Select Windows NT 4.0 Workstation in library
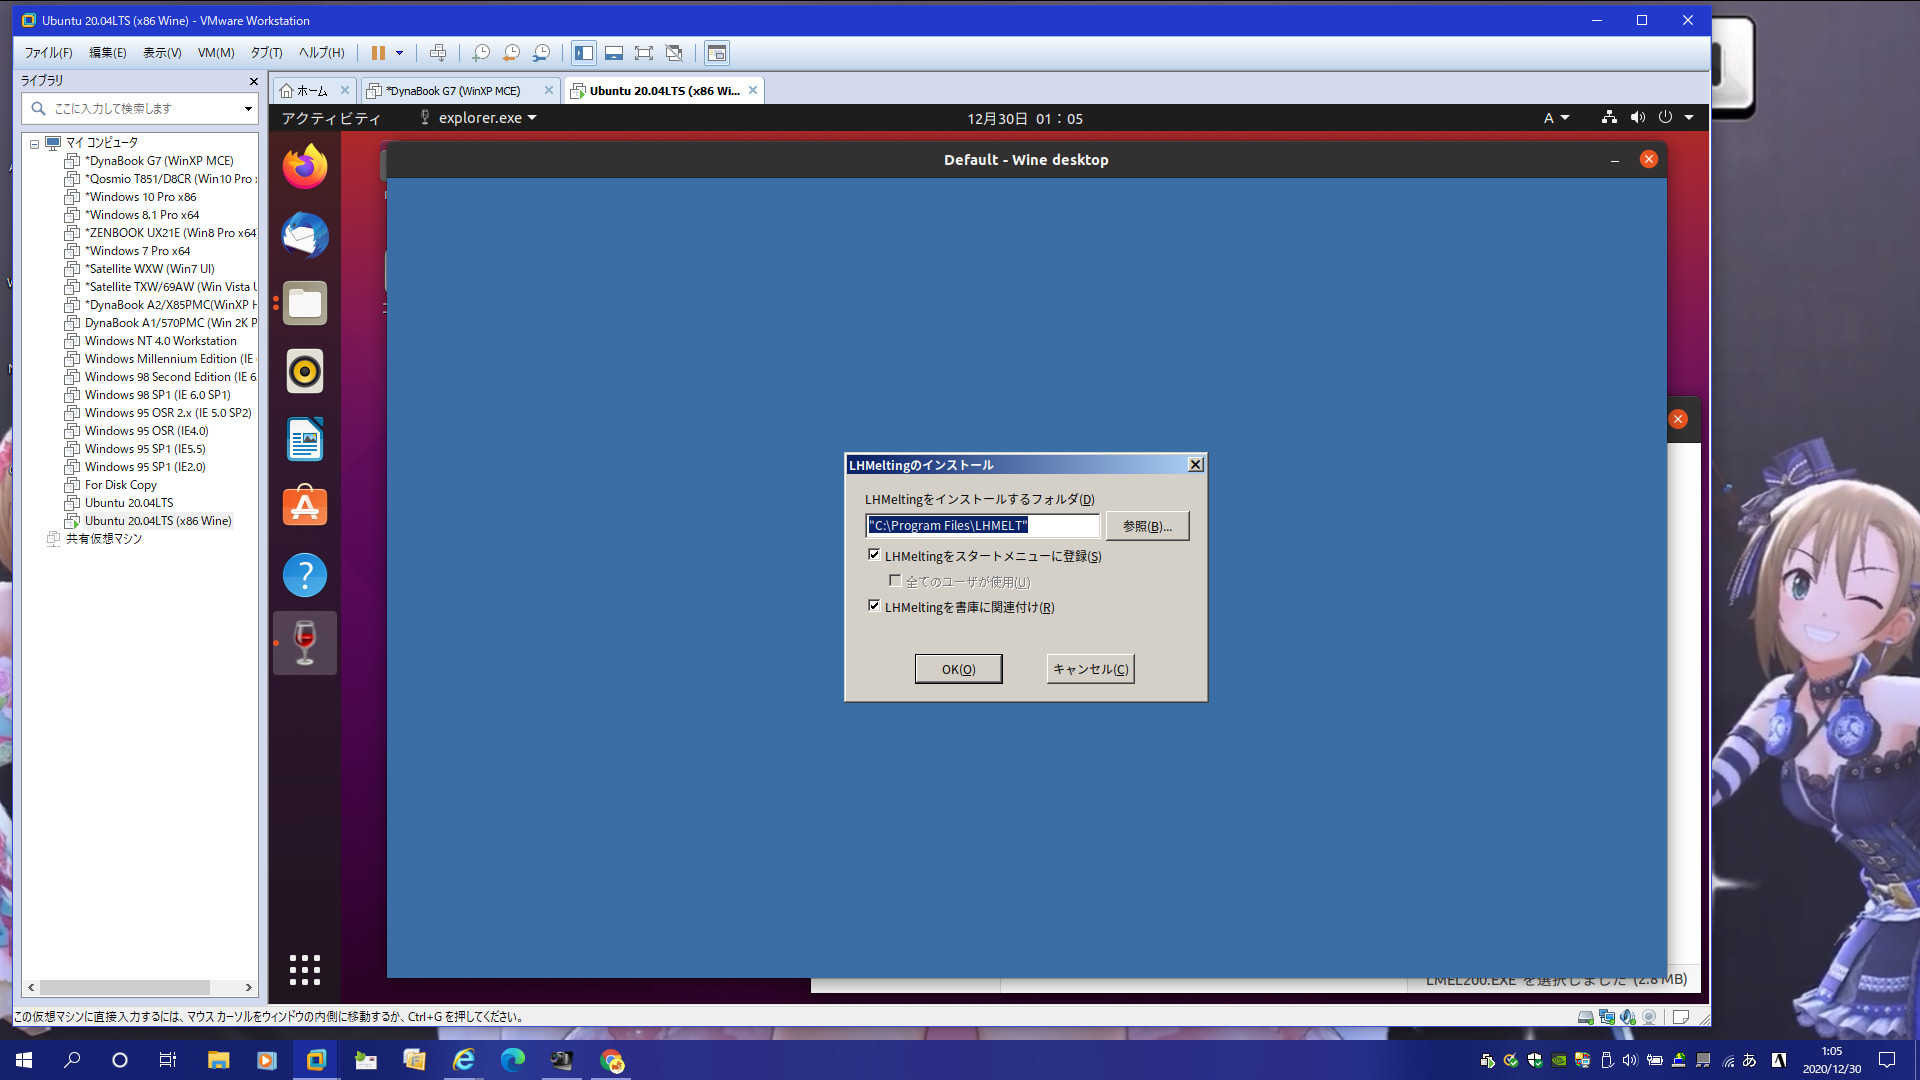The height and width of the screenshot is (1080, 1920). [160, 341]
